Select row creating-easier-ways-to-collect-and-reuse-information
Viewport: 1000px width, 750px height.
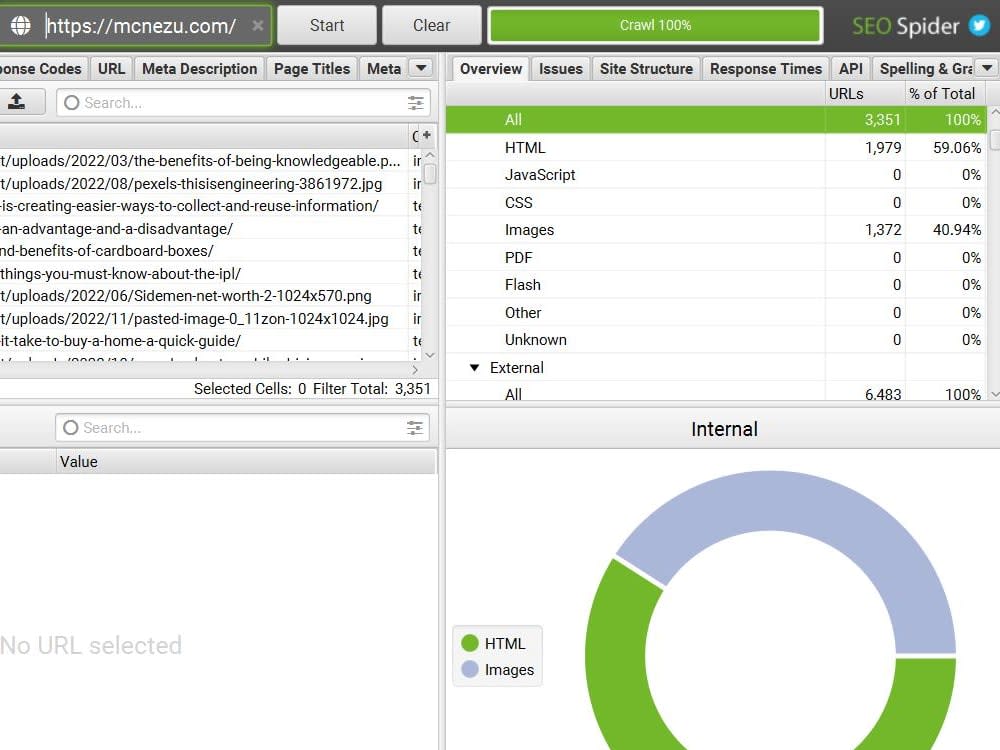(204, 206)
